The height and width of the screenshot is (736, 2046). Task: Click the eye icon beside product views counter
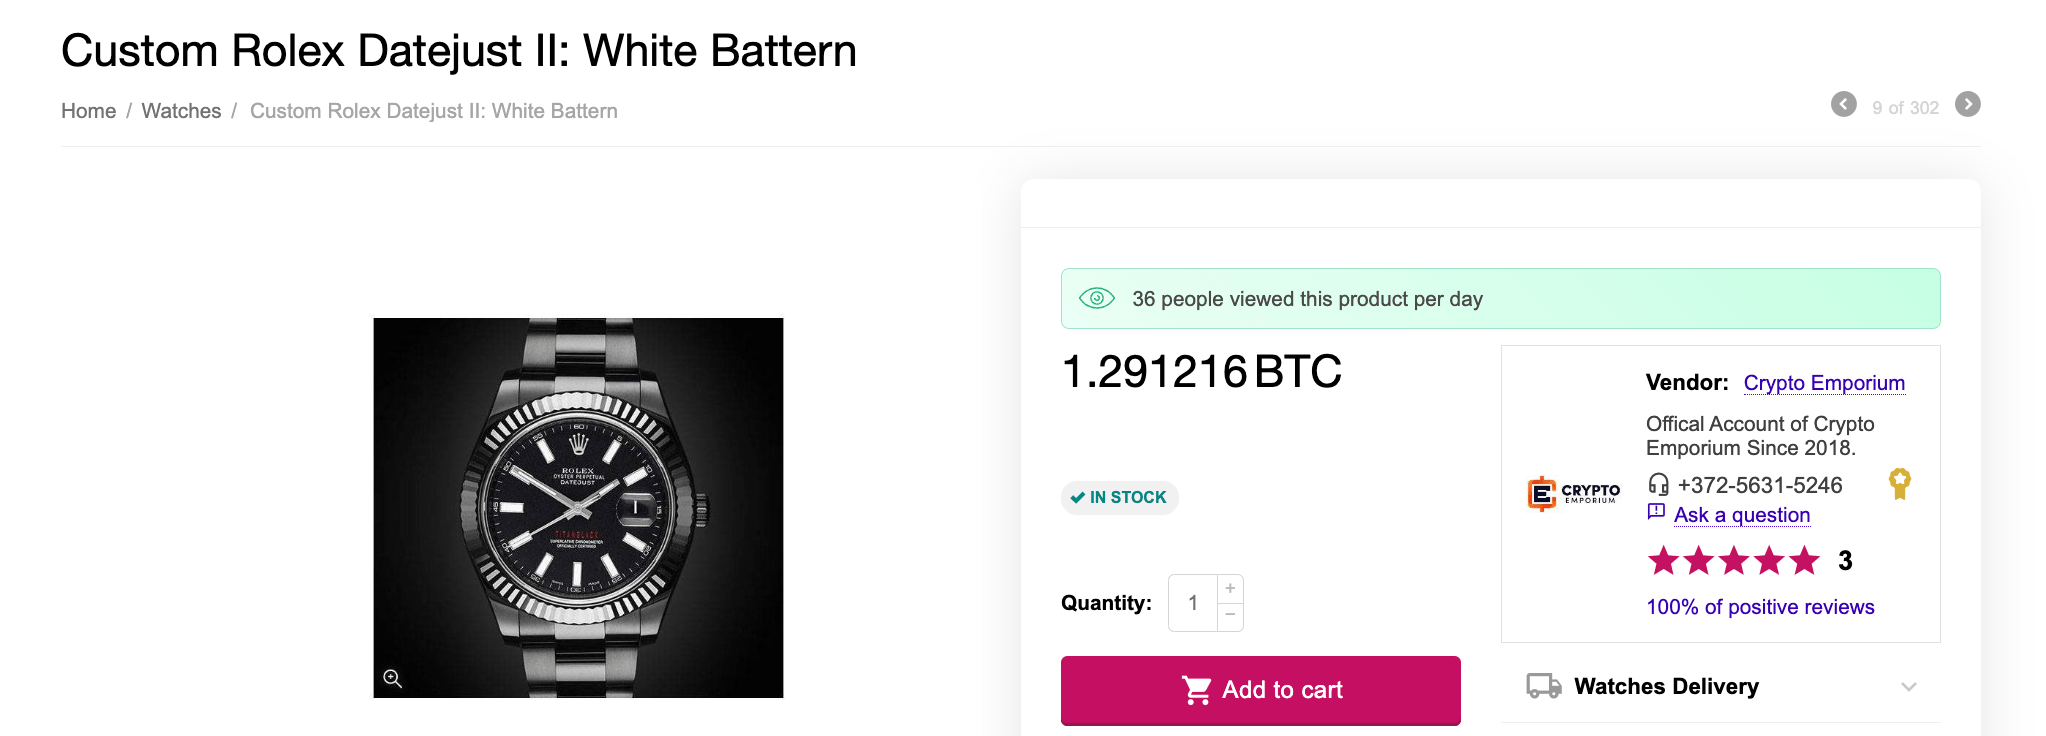[x=1097, y=298]
